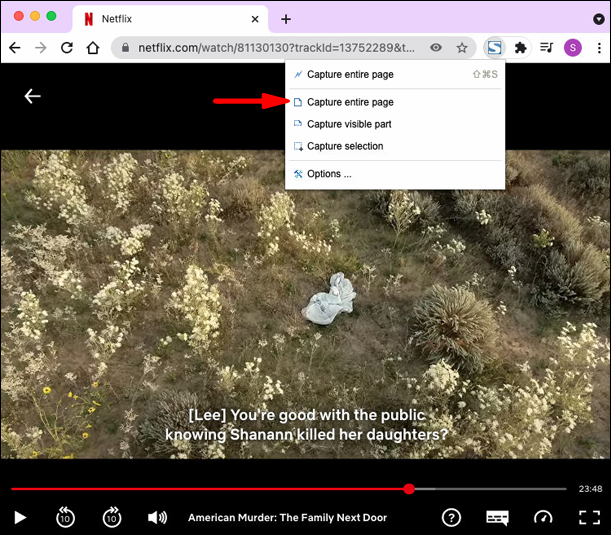Click the screenshot extension icon in toolbar
The width and height of the screenshot is (611, 535).
click(494, 48)
